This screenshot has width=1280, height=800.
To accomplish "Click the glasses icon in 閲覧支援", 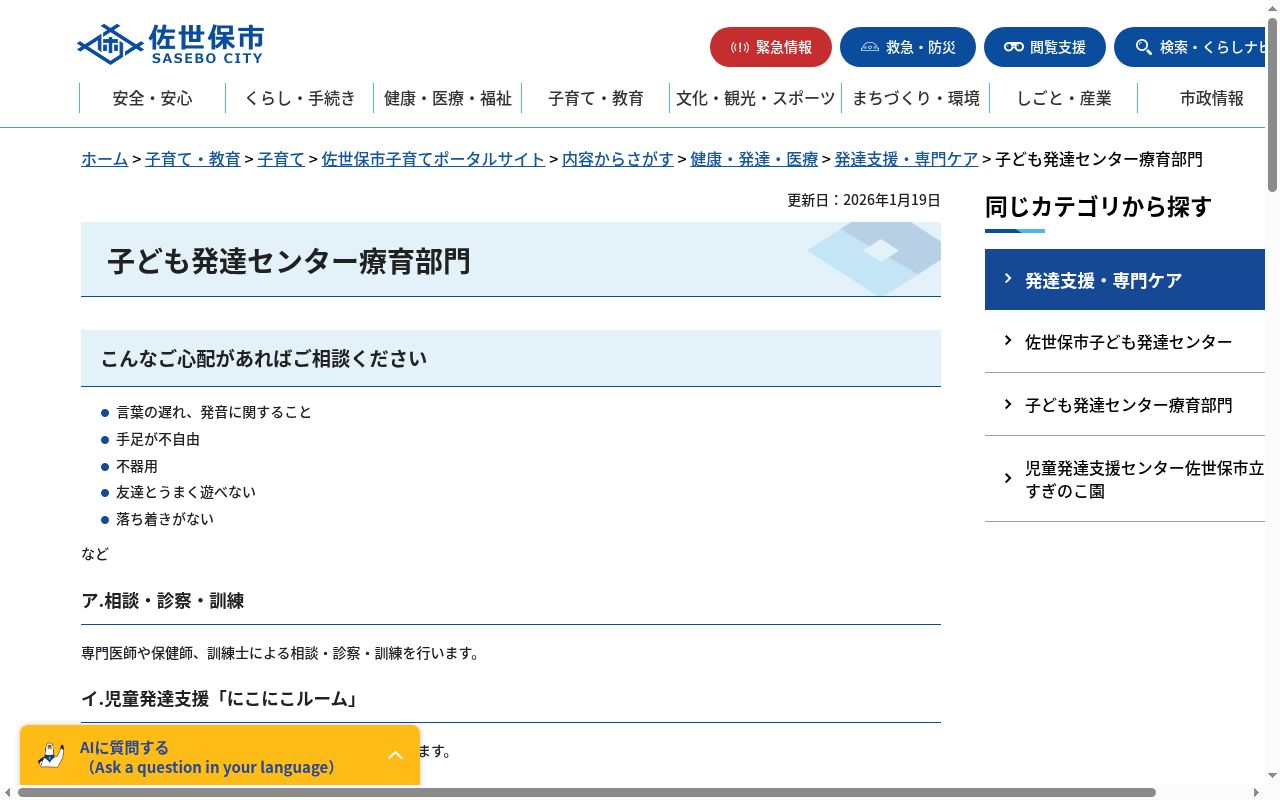I will tap(1014, 47).
